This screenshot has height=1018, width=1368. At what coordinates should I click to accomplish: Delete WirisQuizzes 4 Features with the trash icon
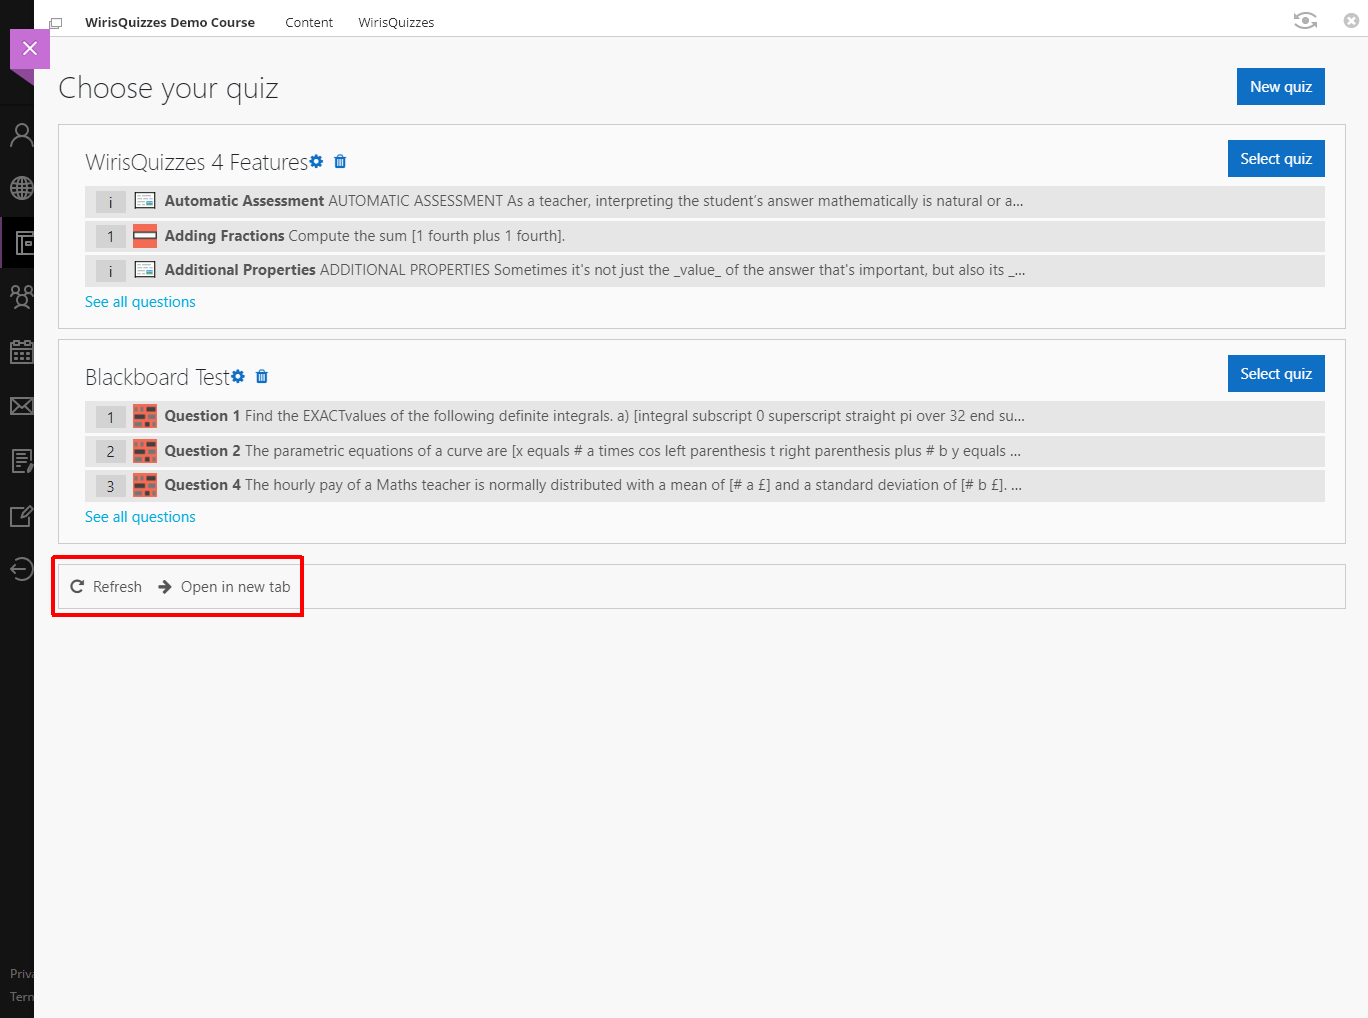pyautogui.click(x=340, y=161)
